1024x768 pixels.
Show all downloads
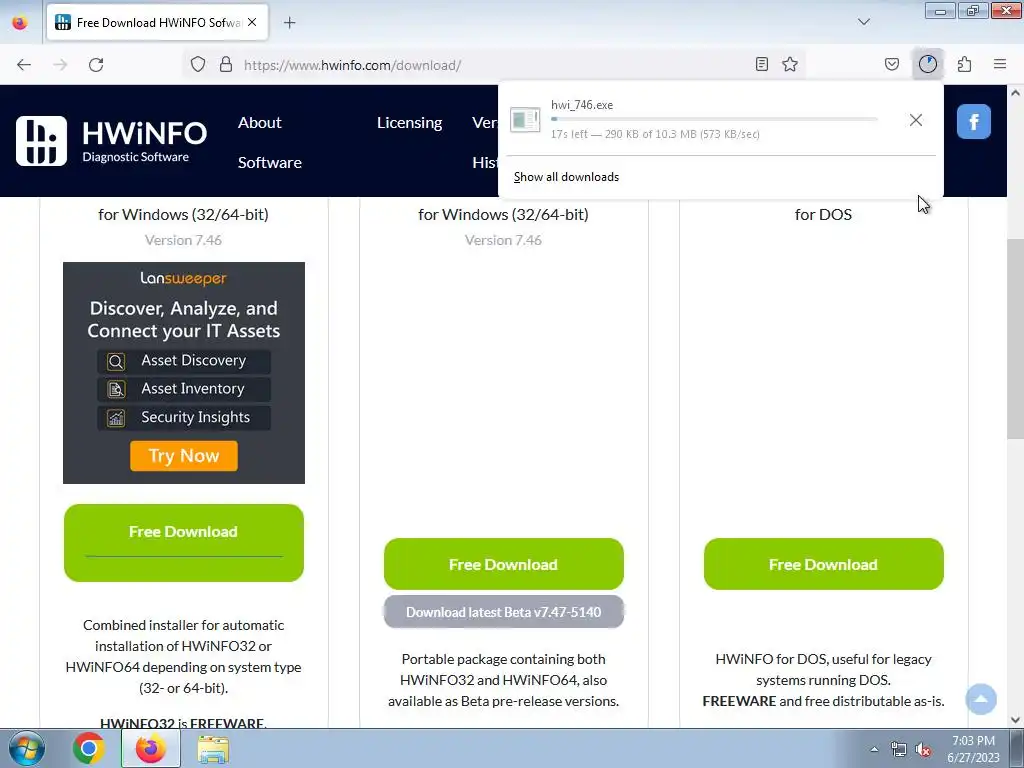tap(566, 177)
